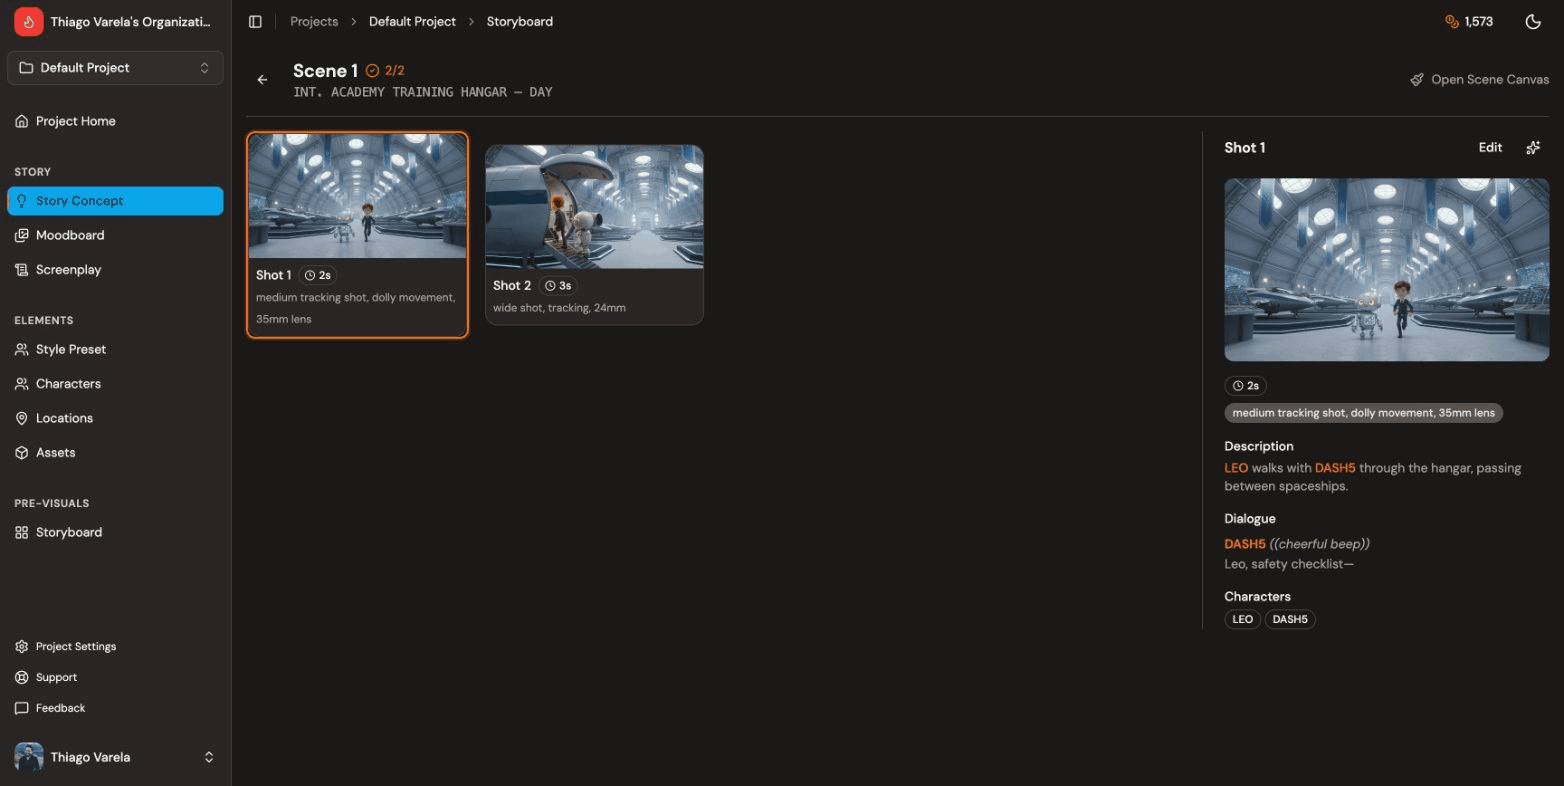1564x786 pixels.
Task: Navigate to Projects in the breadcrumb
Action: click(x=313, y=21)
